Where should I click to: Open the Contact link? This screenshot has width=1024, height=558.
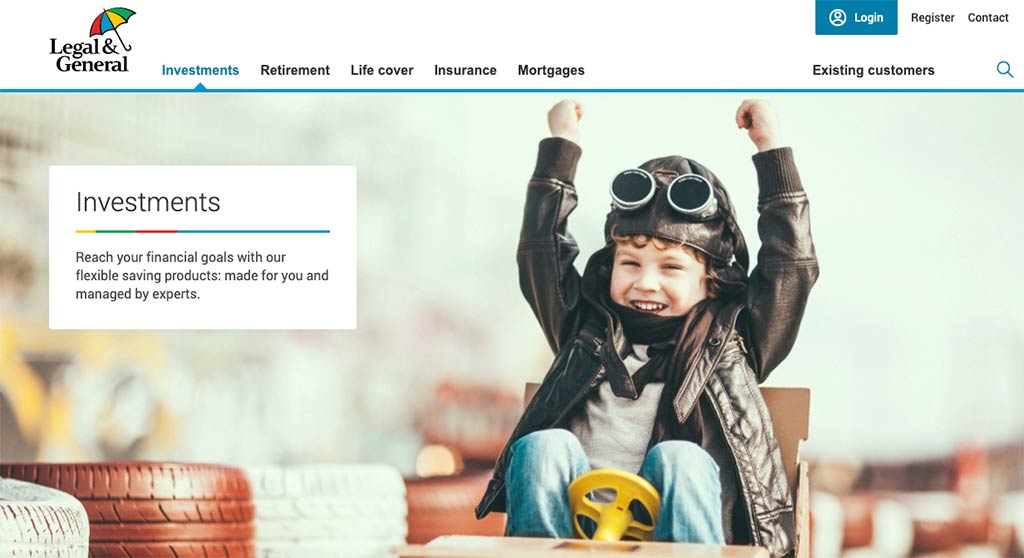tap(987, 18)
